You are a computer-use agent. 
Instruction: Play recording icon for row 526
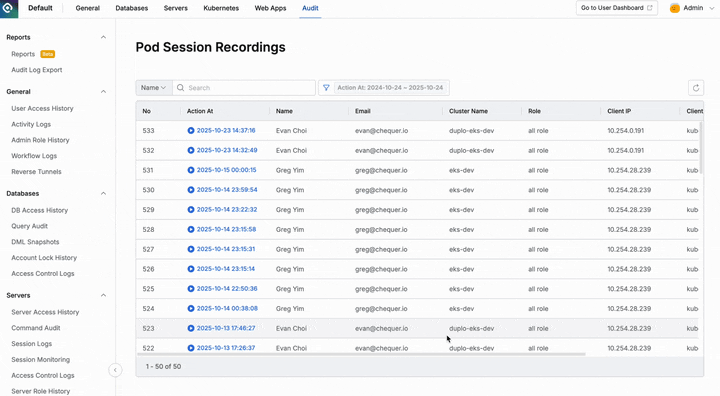pyautogui.click(x=191, y=269)
